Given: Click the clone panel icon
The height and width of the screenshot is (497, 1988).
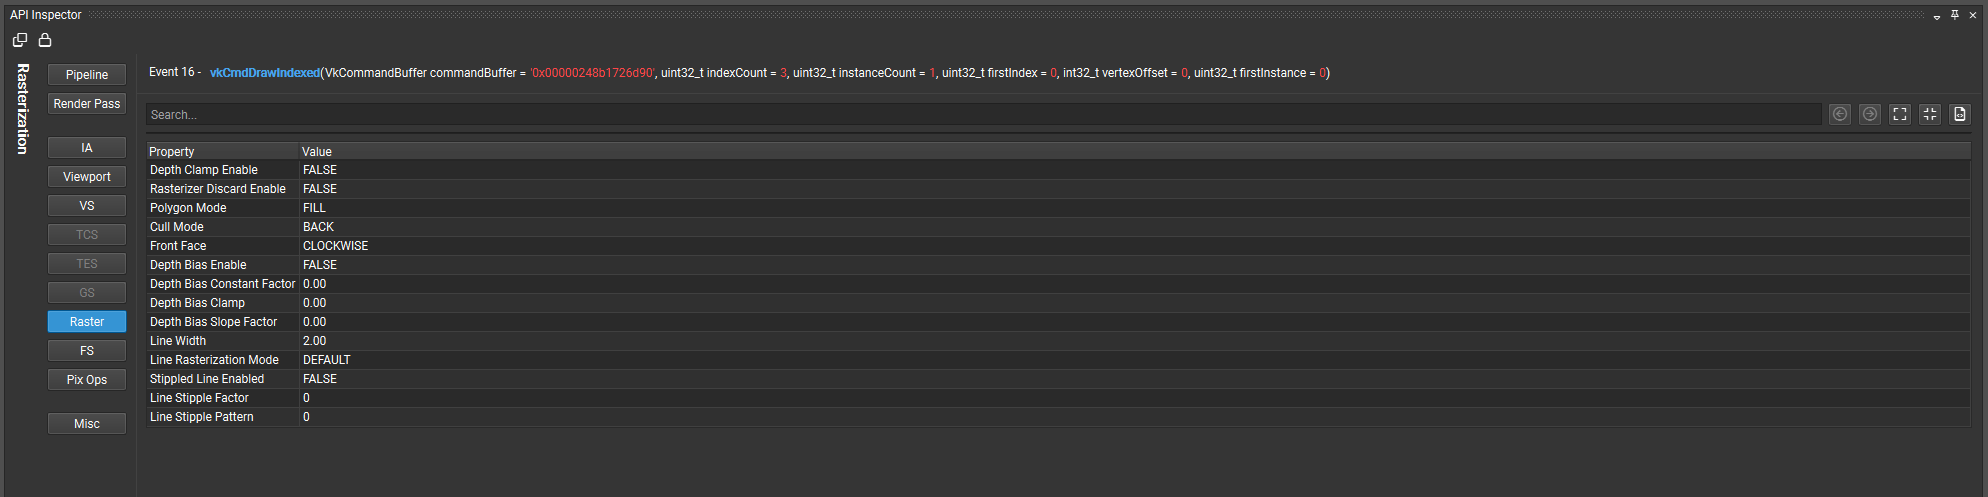Looking at the screenshot, I should click(20, 40).
